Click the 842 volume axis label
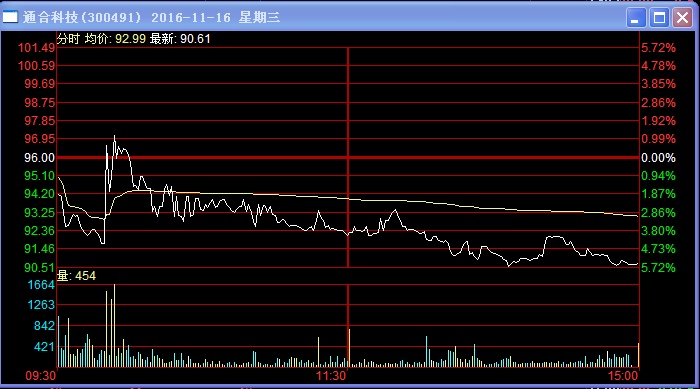Screen dimensions: 700x389 pyautogui.click(x=44, y=326)
